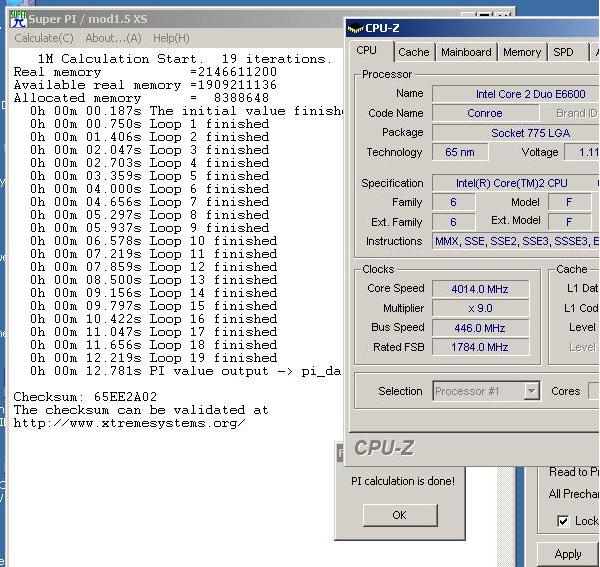Switch to the Memory tab in CPU-Z
600x567 pixels.
tap(522, 52)
